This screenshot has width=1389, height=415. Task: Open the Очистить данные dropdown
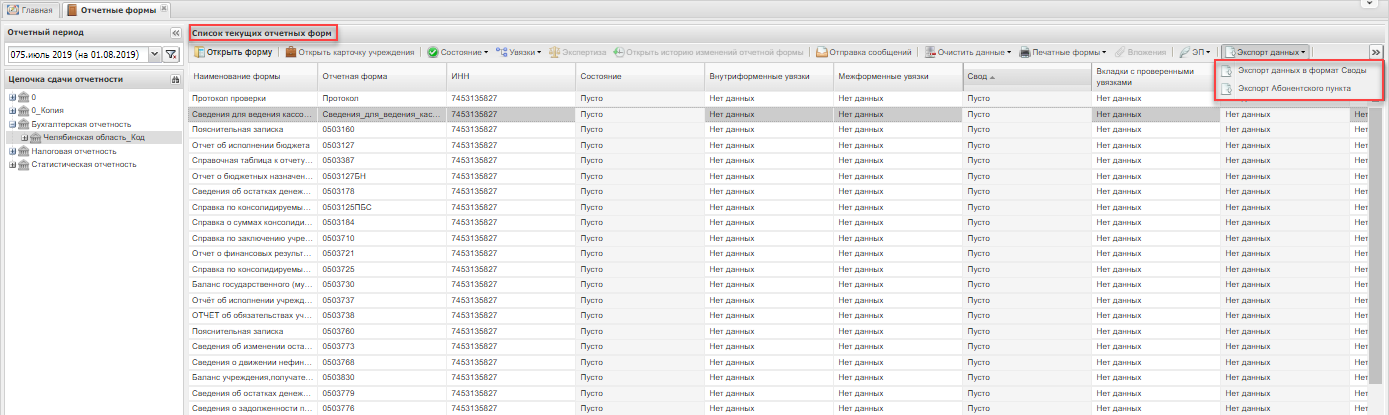click(967, 52)
